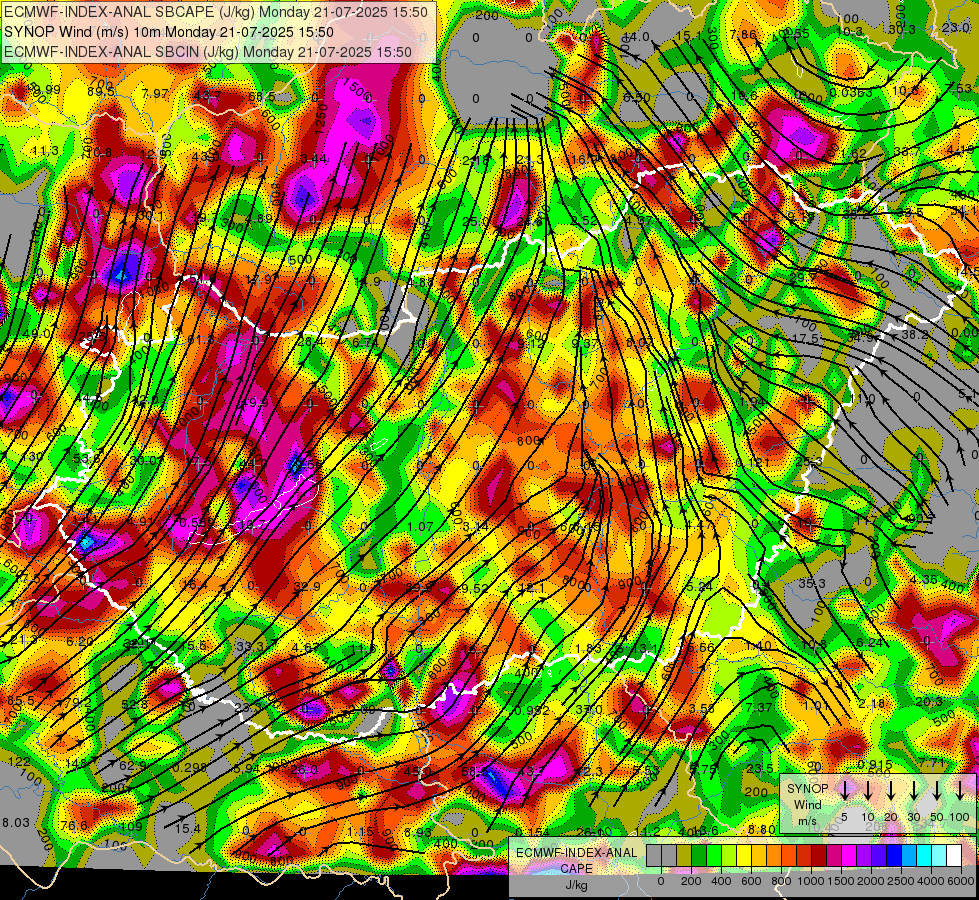Click station value 23.5
Viewport: 979px width, 900px height.
click(760, 768)
